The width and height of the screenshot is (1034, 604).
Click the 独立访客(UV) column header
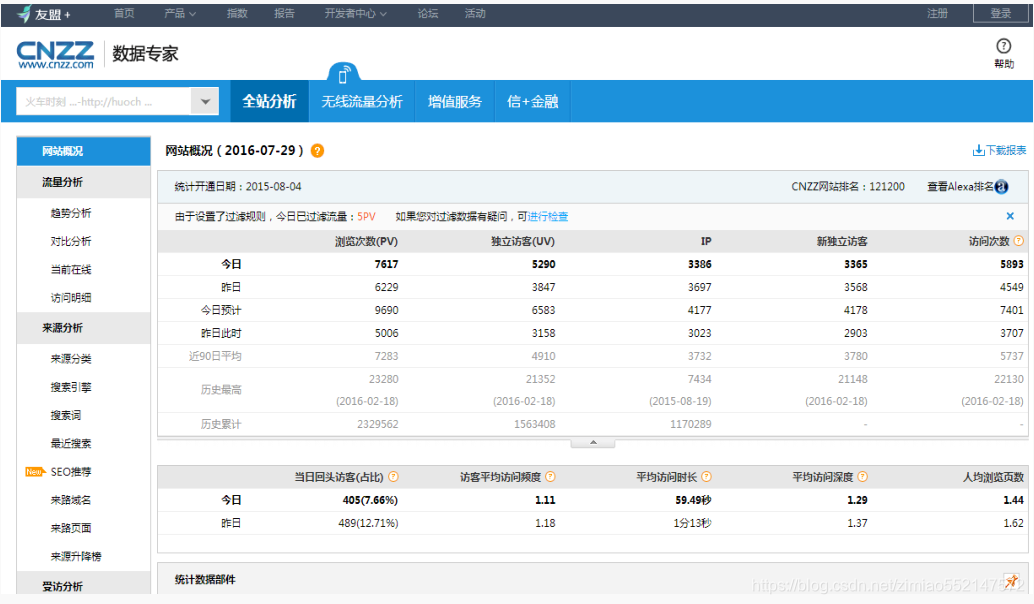point(523,241)
